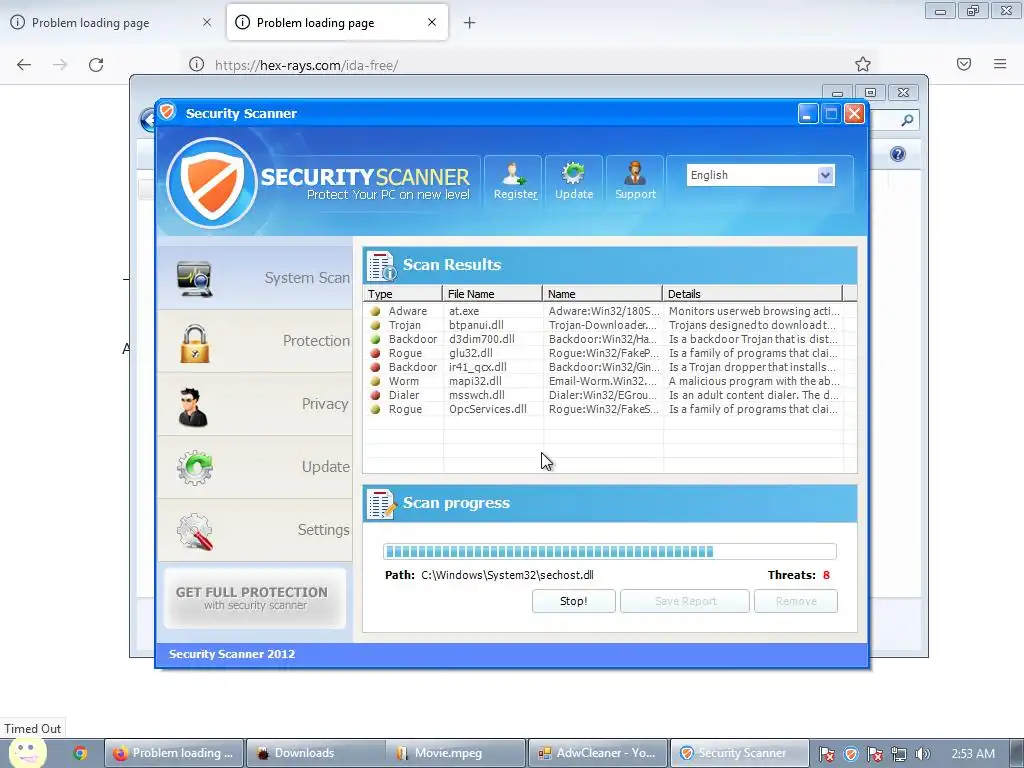The width and height of the screenshot is (1024, 768).
Task: Click the network tray icon
Action: click(899, 754)
